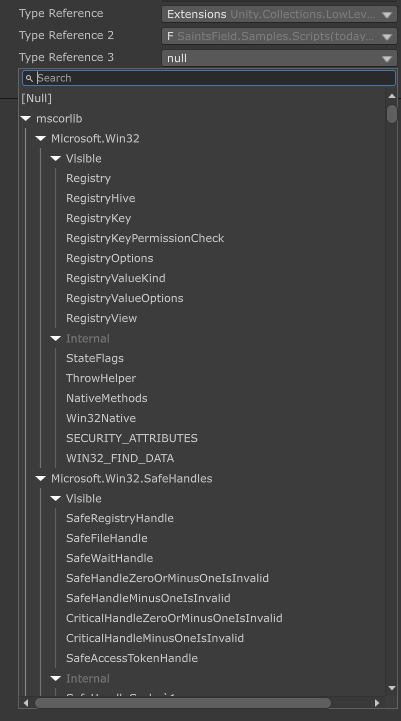Collapse the mscorlib assembly node
The image size is (401, 721).
pyautogui.click(x=26, y=119)
